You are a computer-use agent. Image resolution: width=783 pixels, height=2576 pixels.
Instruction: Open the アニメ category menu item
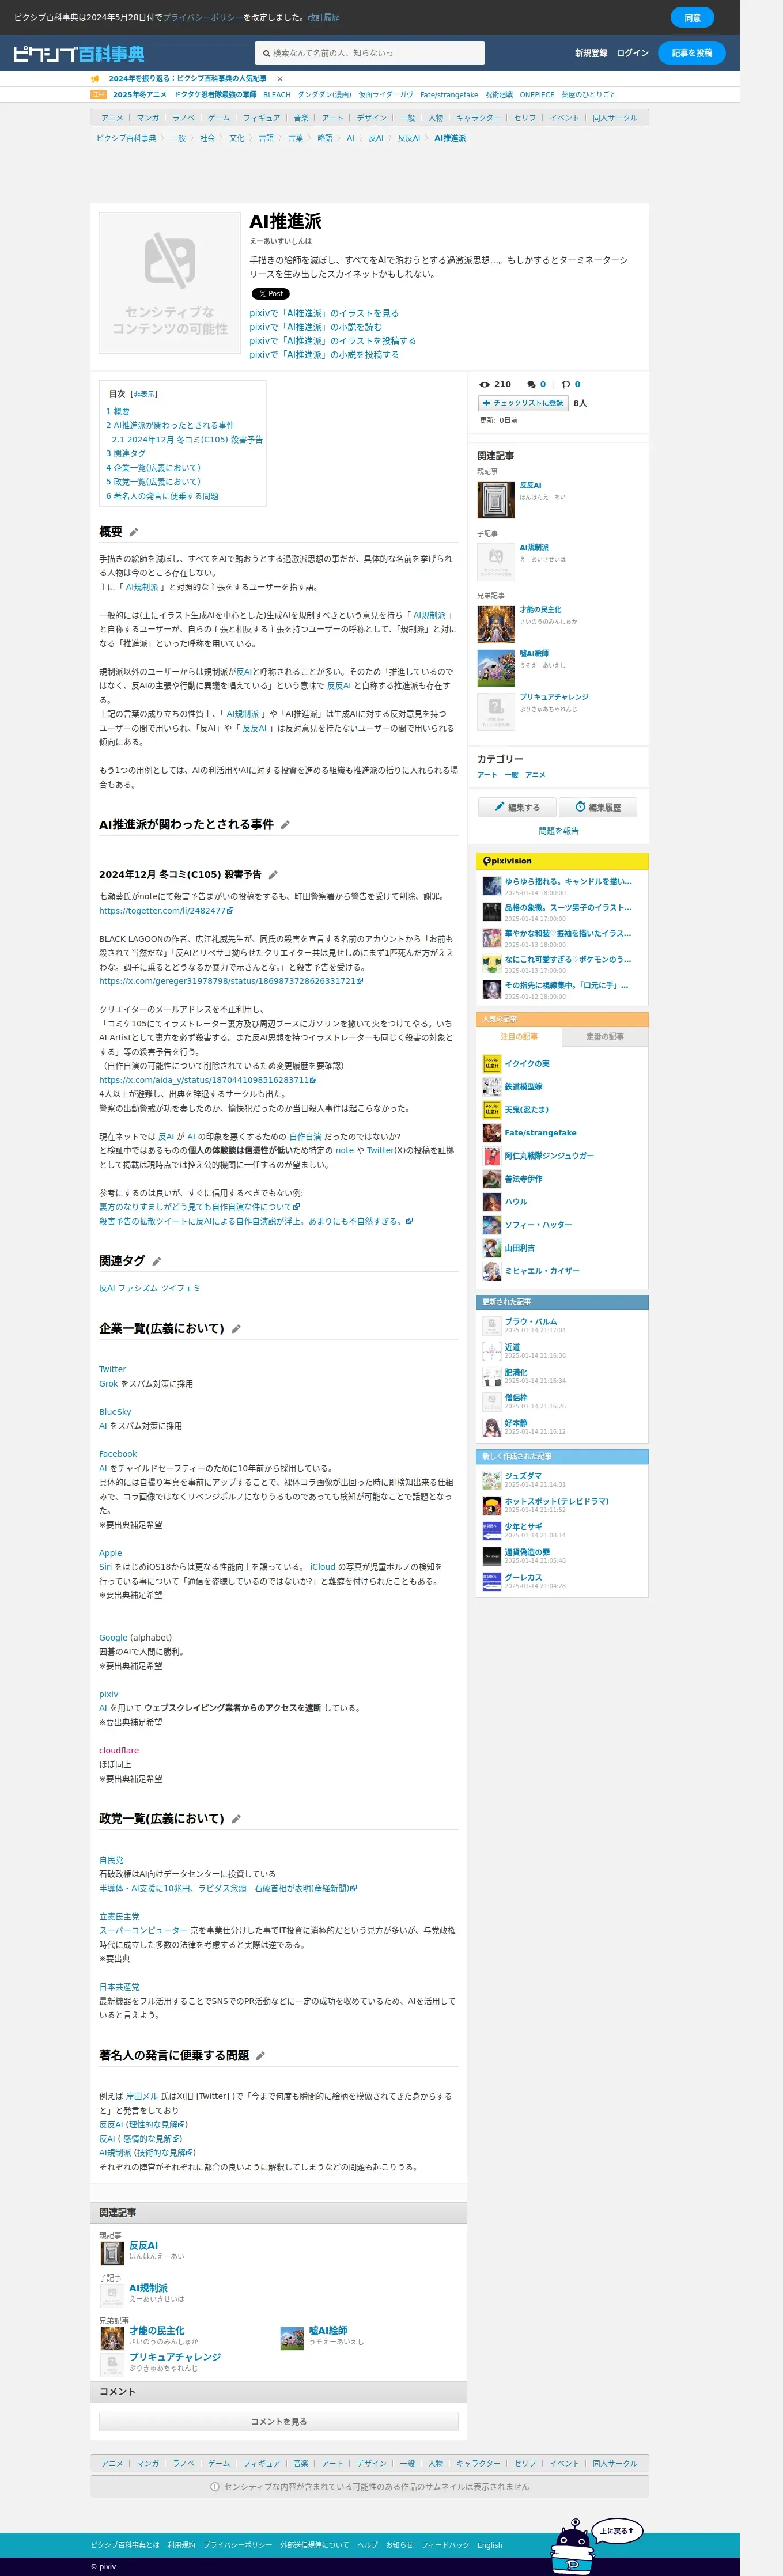[x=112, y=118]
